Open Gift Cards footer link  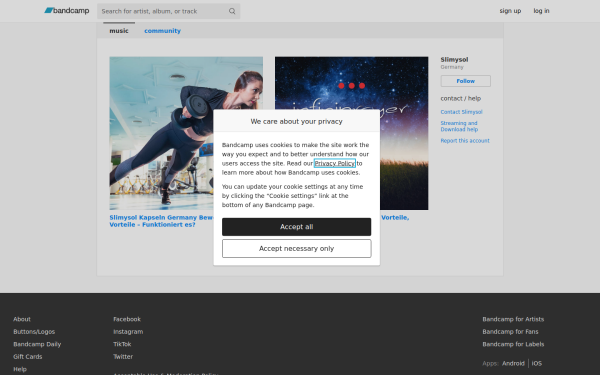click(28, 356)
